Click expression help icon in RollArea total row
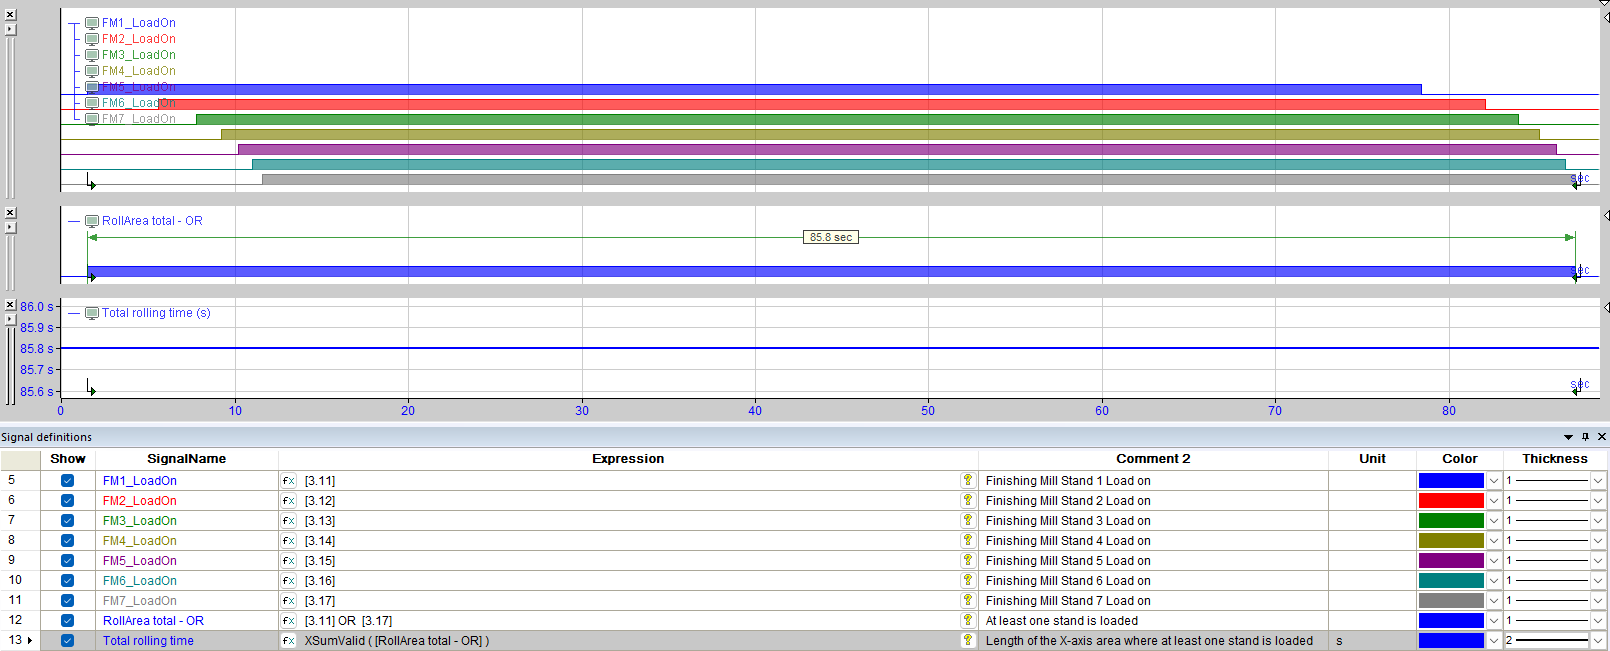This screenshot has height=651, width=1610. [968, 620]
